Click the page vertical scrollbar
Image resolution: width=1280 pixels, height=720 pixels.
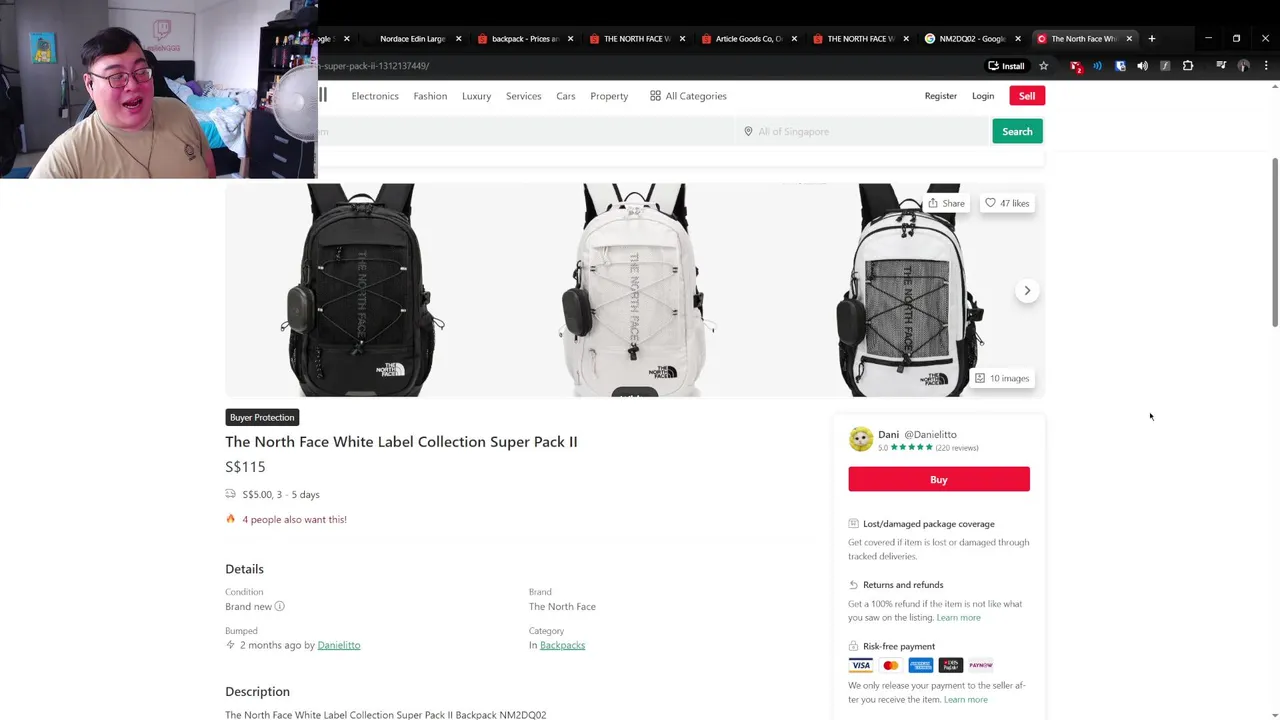click(1274, 240)
